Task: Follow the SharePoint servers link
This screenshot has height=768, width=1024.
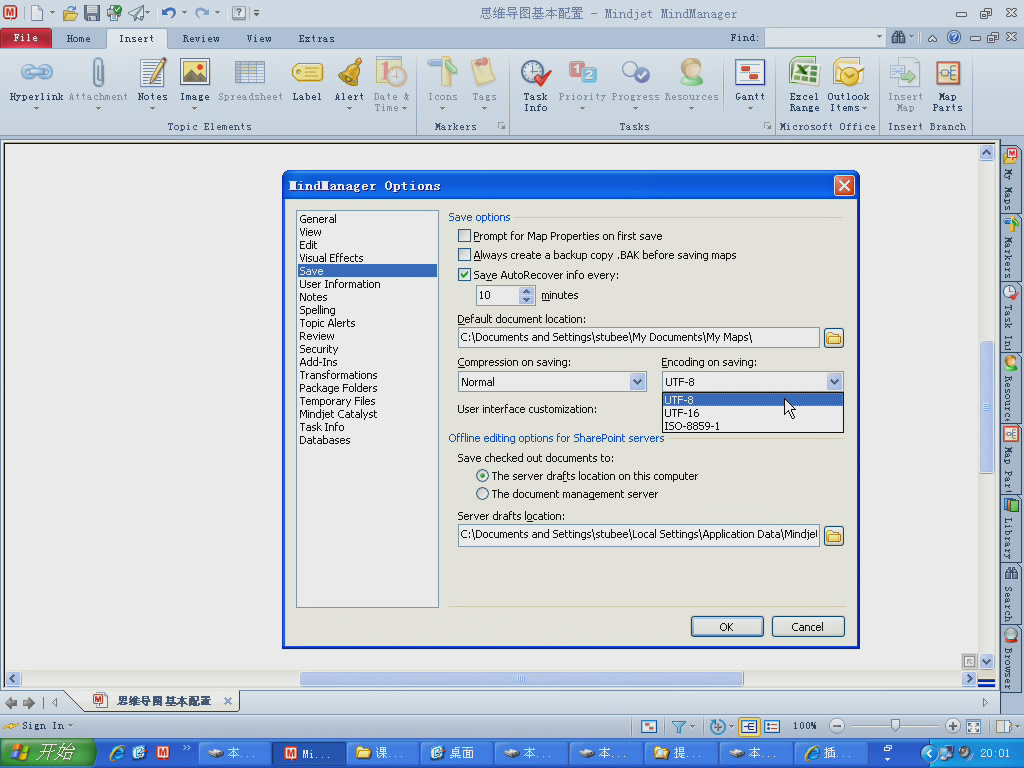Action: (618, 438)
